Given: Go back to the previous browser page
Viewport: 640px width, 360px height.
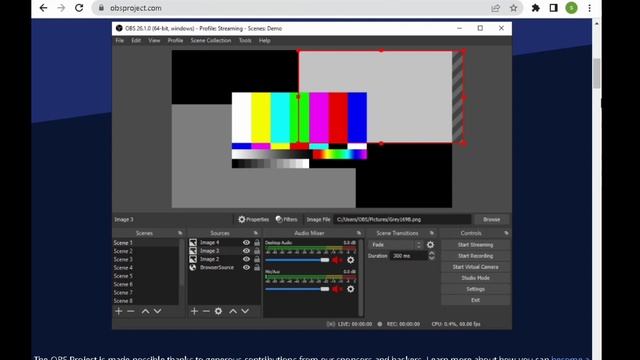Looking at the screenshot, I should pos(43,8).
